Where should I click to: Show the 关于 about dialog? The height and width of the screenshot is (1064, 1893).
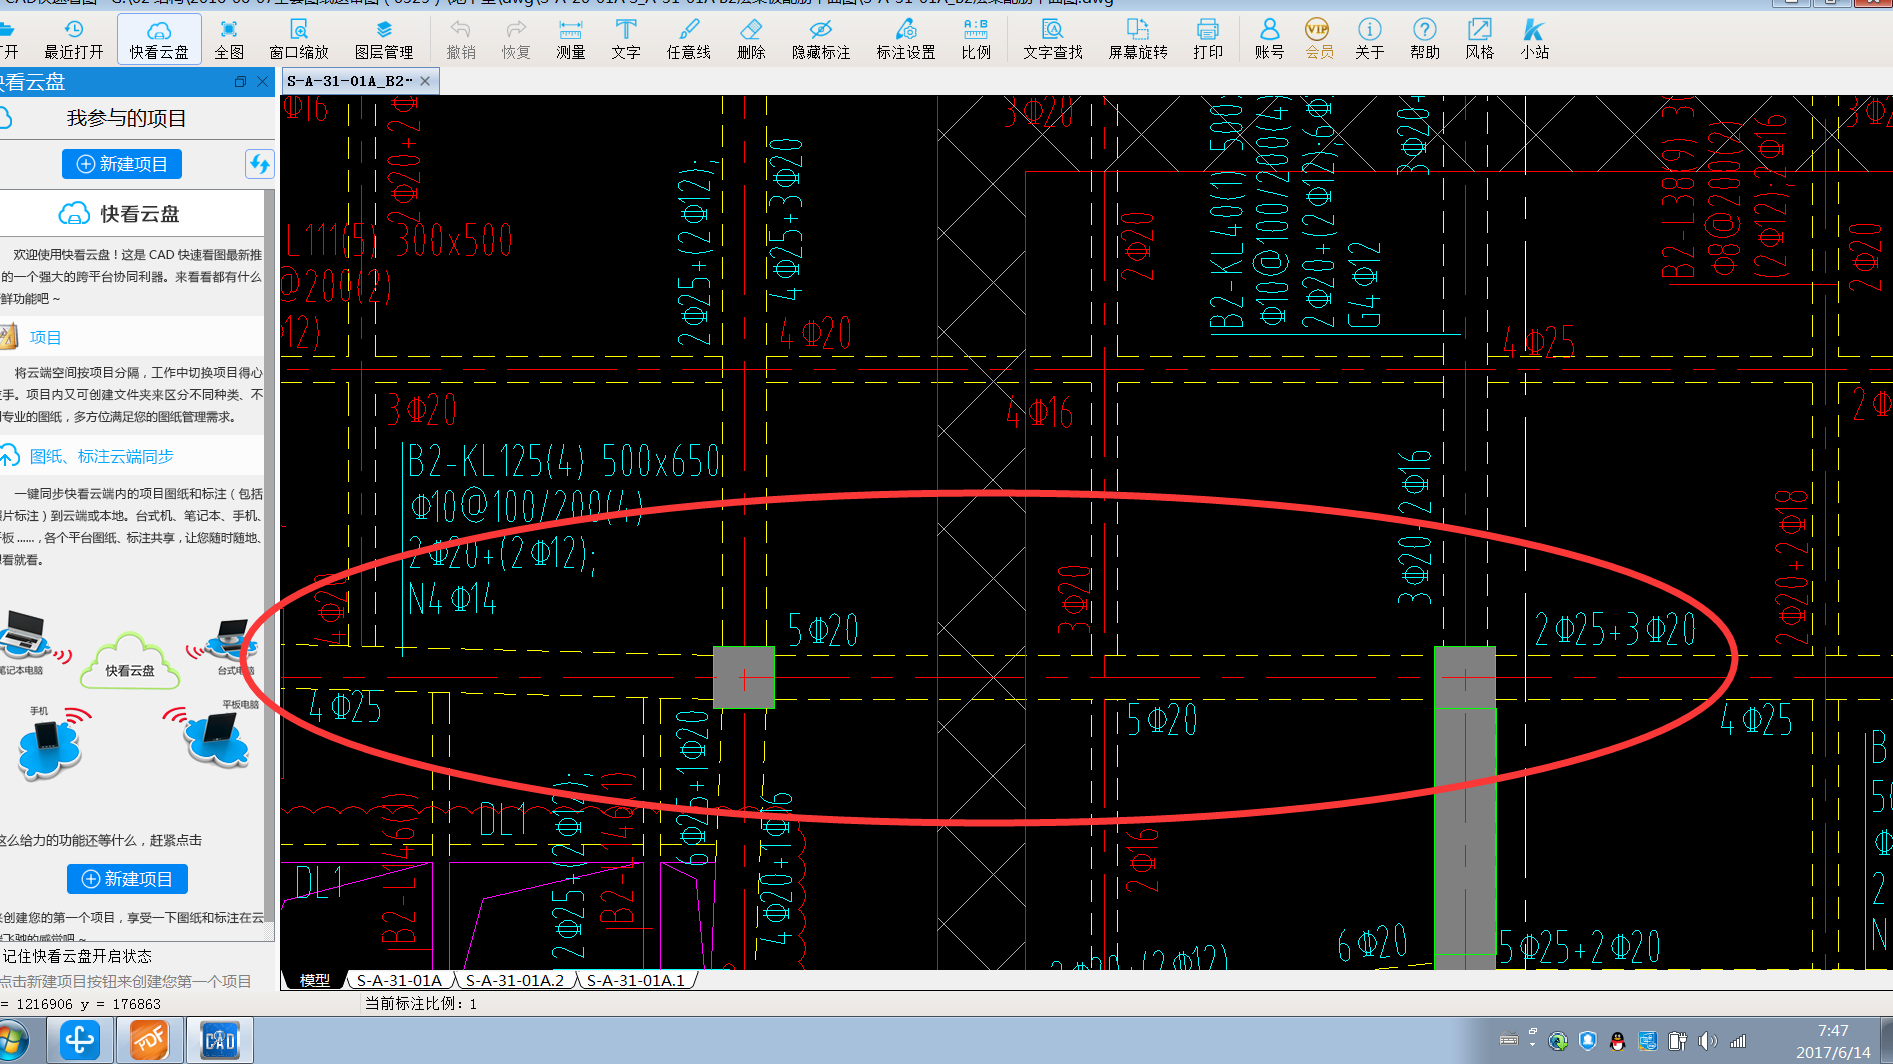(1370, 39)
